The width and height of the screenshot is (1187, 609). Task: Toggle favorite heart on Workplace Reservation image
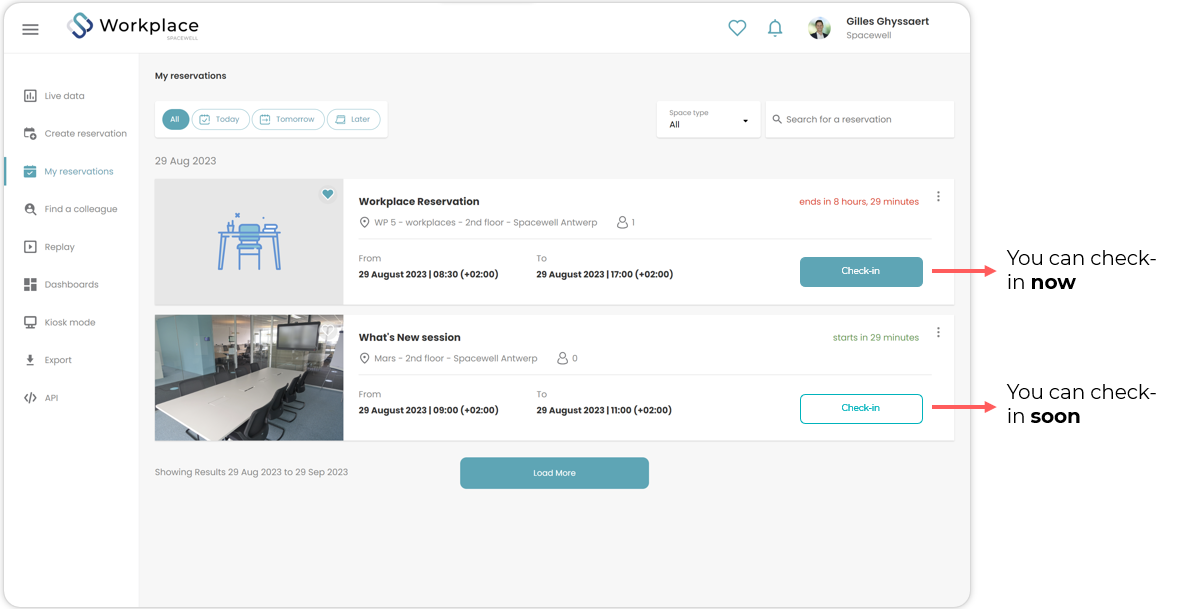[x=328, y=195]
